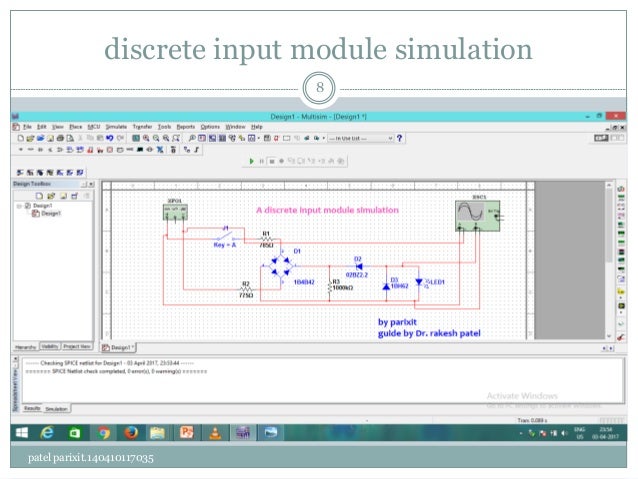This screenshot has height=479, width=638.
Task: Open the File menu
Action: 27,127
